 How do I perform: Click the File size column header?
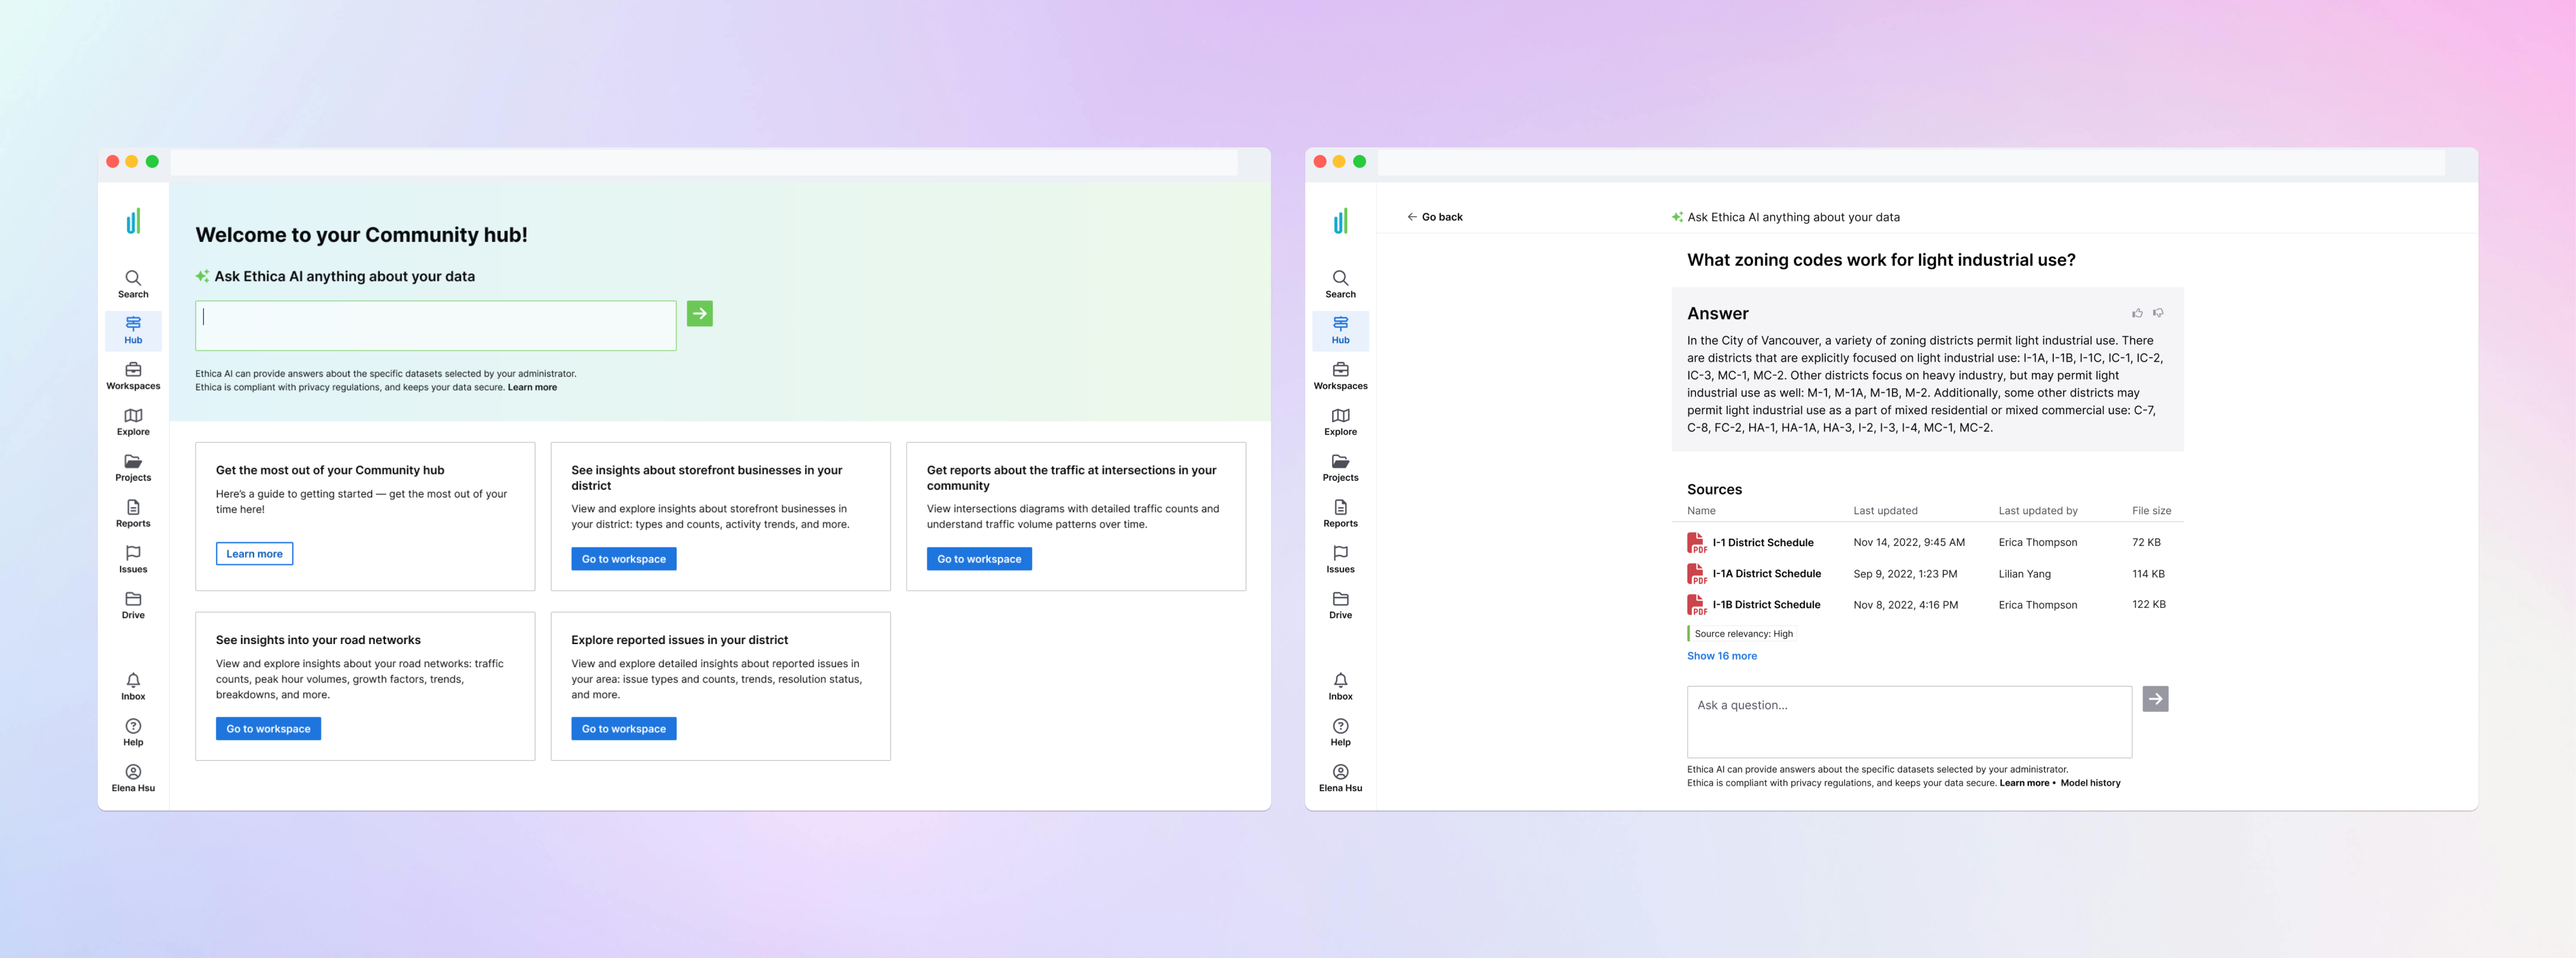pos(2151,511)
